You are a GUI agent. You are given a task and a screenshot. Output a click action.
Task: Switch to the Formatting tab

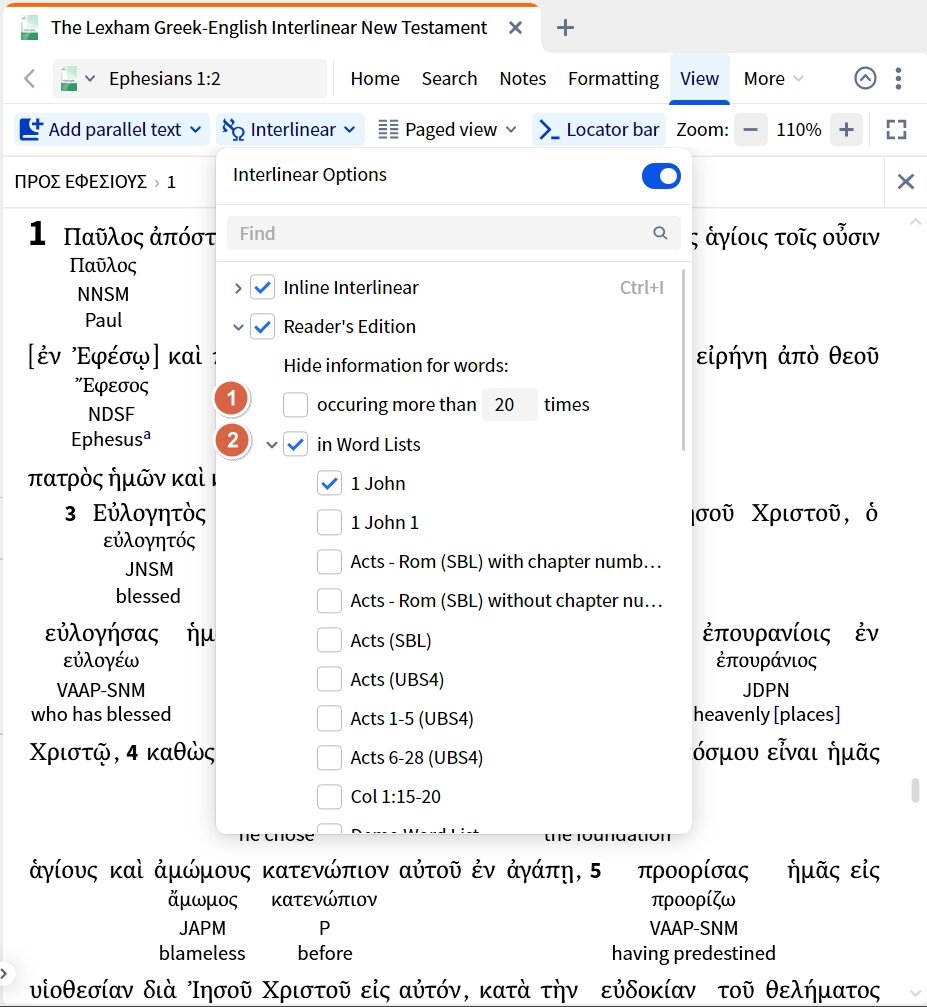pyautogui.click(x=613, y=78)
